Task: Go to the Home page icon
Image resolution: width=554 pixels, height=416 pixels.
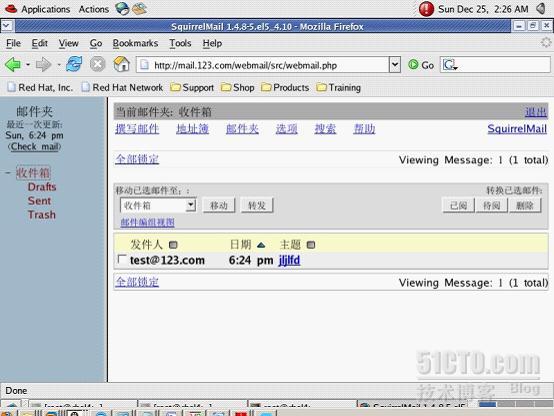Action: (x=121, y=64)
